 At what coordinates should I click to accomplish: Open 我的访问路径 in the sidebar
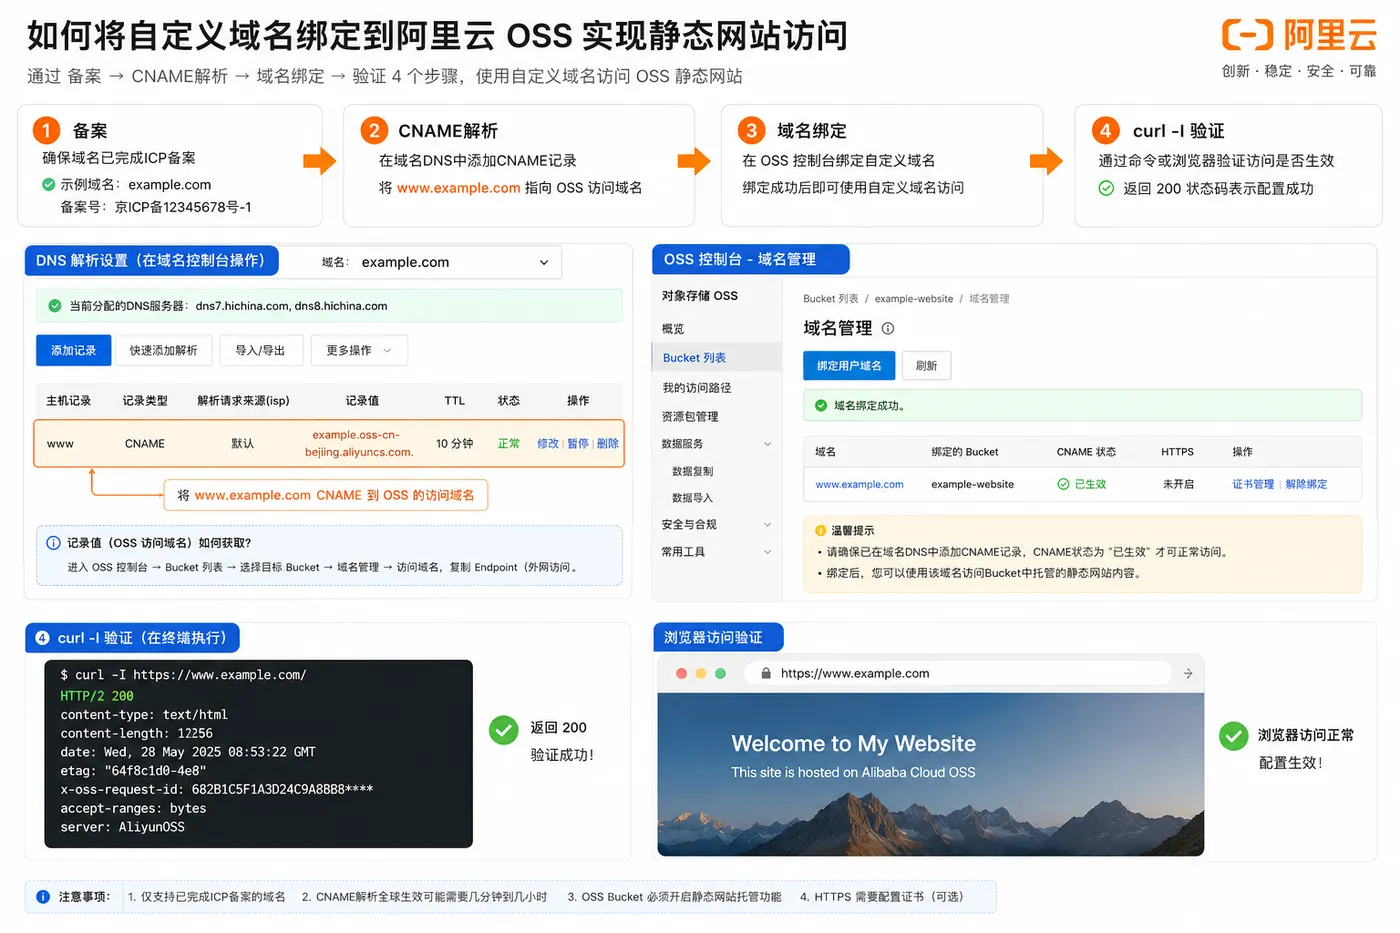(696, 388)
